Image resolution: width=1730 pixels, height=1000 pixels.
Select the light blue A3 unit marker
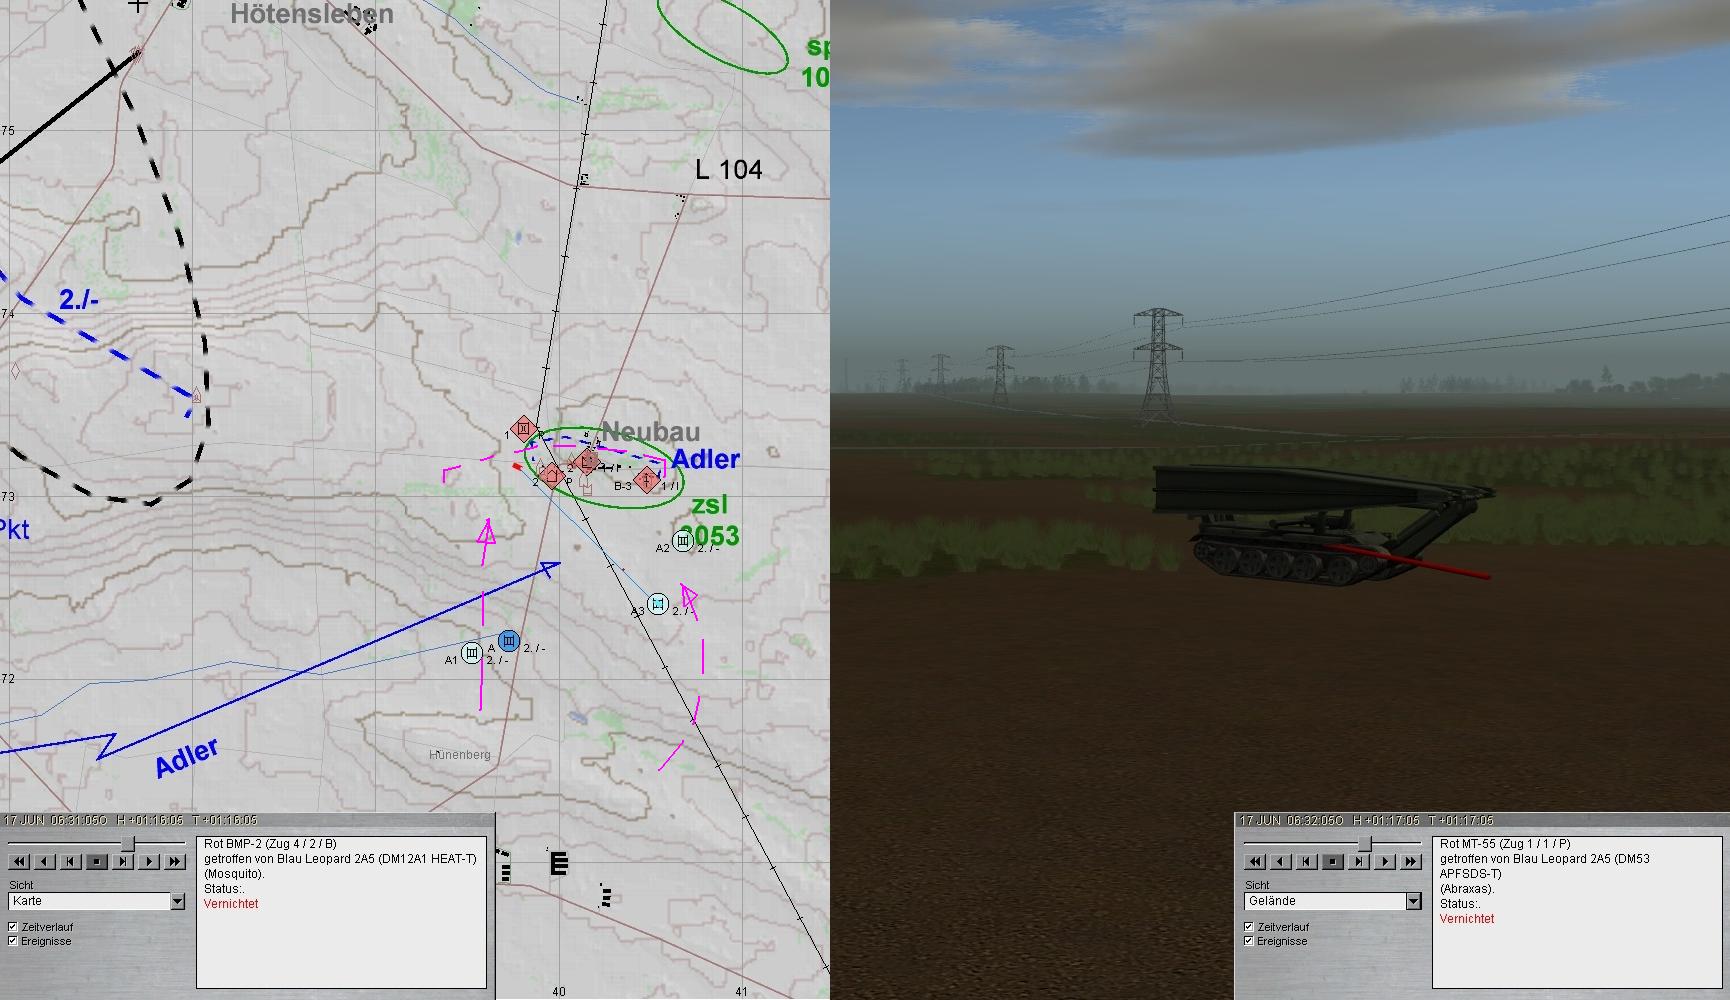click(x=658, y=604)
